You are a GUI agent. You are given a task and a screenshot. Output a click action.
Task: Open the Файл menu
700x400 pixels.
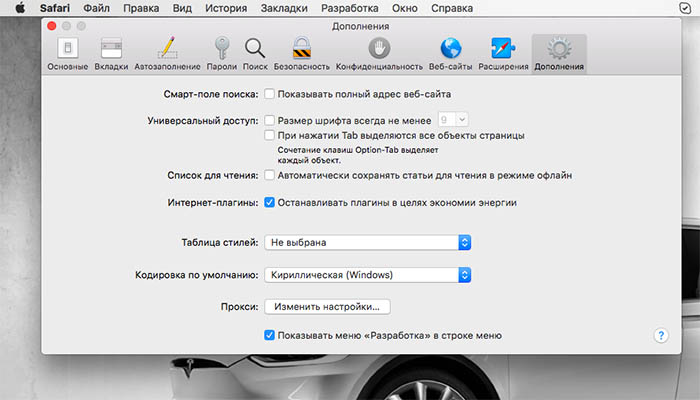coord(96,8)
